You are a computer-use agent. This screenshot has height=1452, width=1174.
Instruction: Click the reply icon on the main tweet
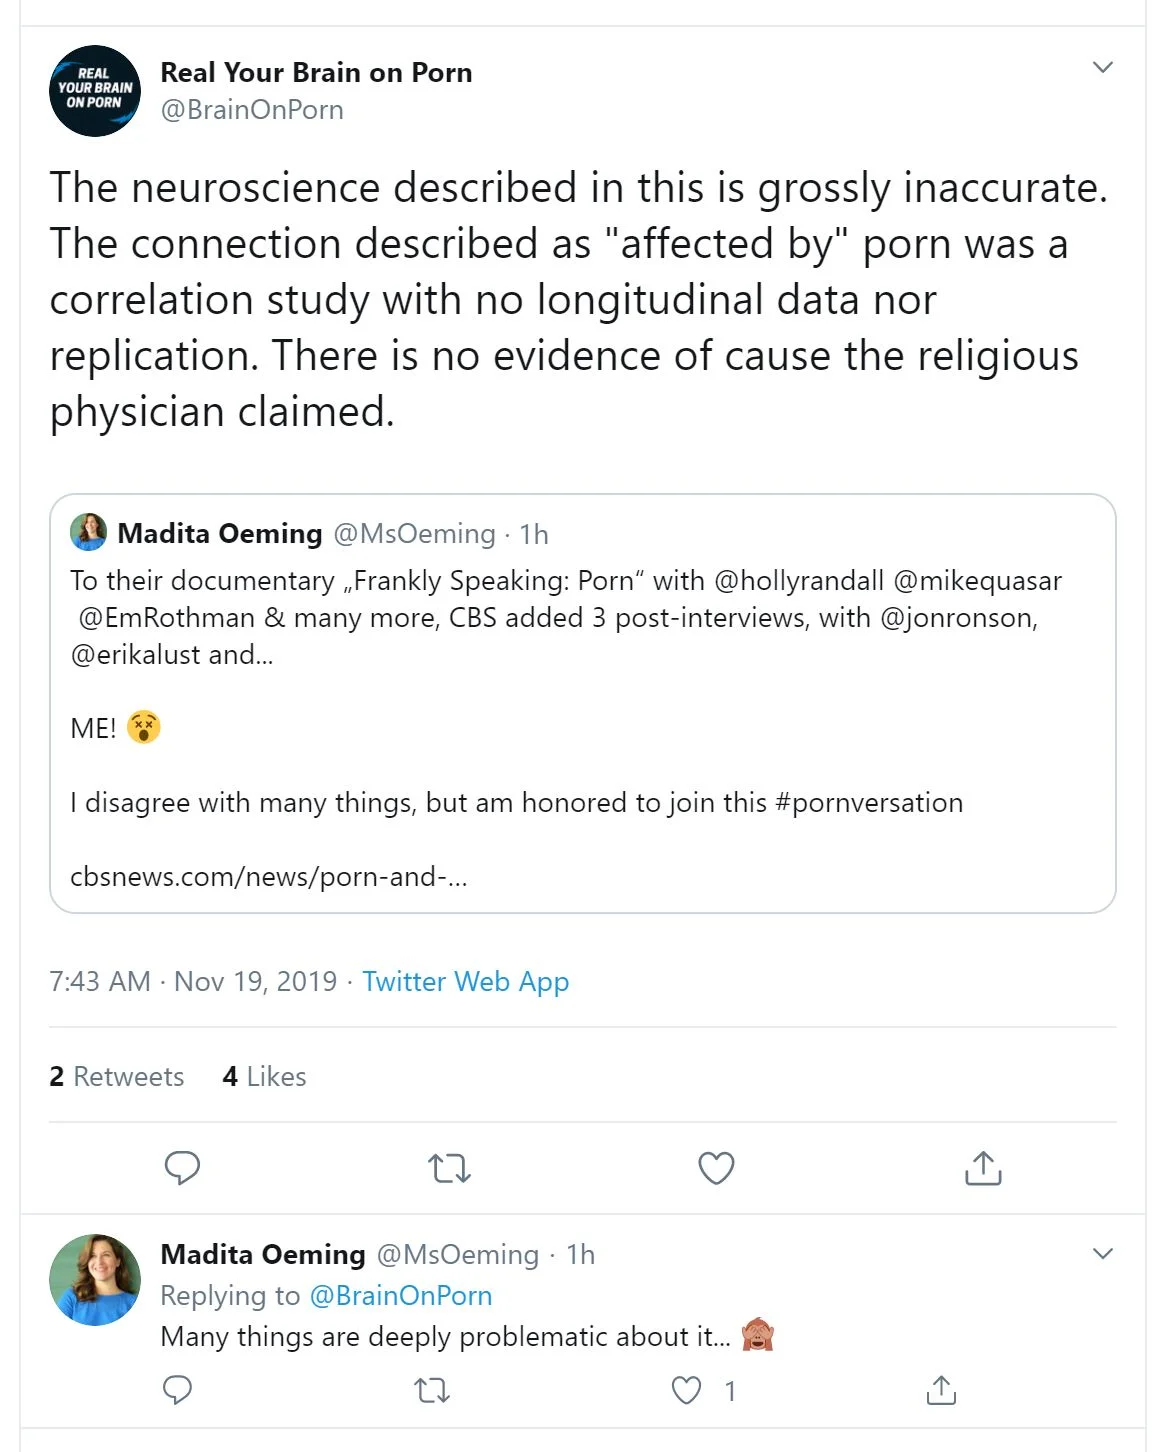click(x=182, y=1167)
